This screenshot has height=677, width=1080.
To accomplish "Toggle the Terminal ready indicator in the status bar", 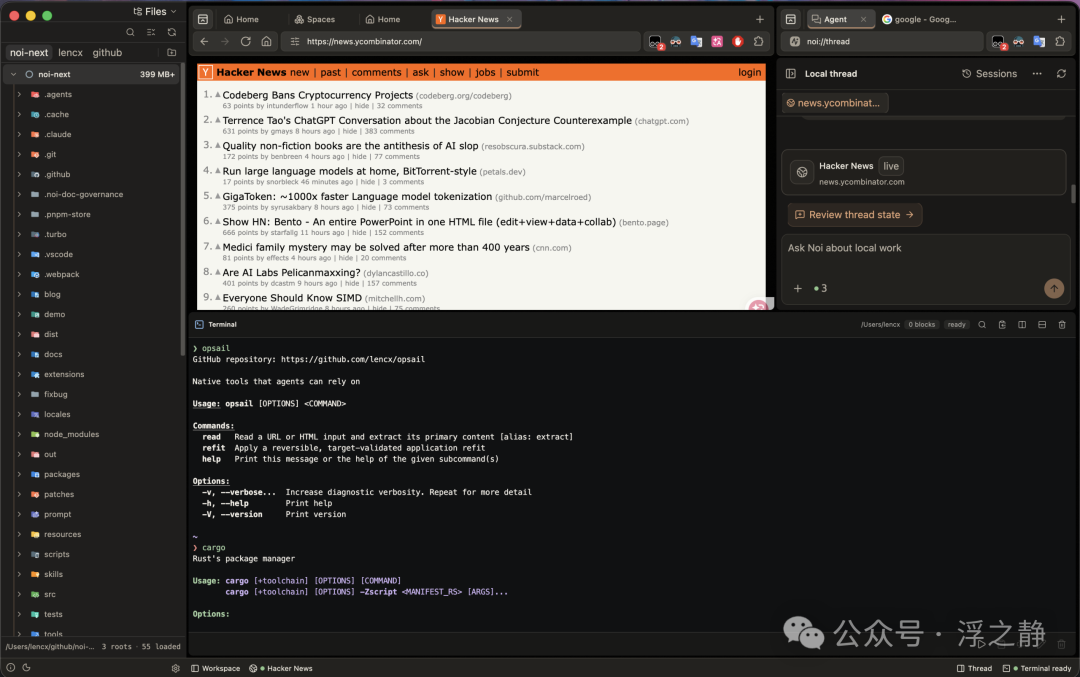I will pos(1037,668).
